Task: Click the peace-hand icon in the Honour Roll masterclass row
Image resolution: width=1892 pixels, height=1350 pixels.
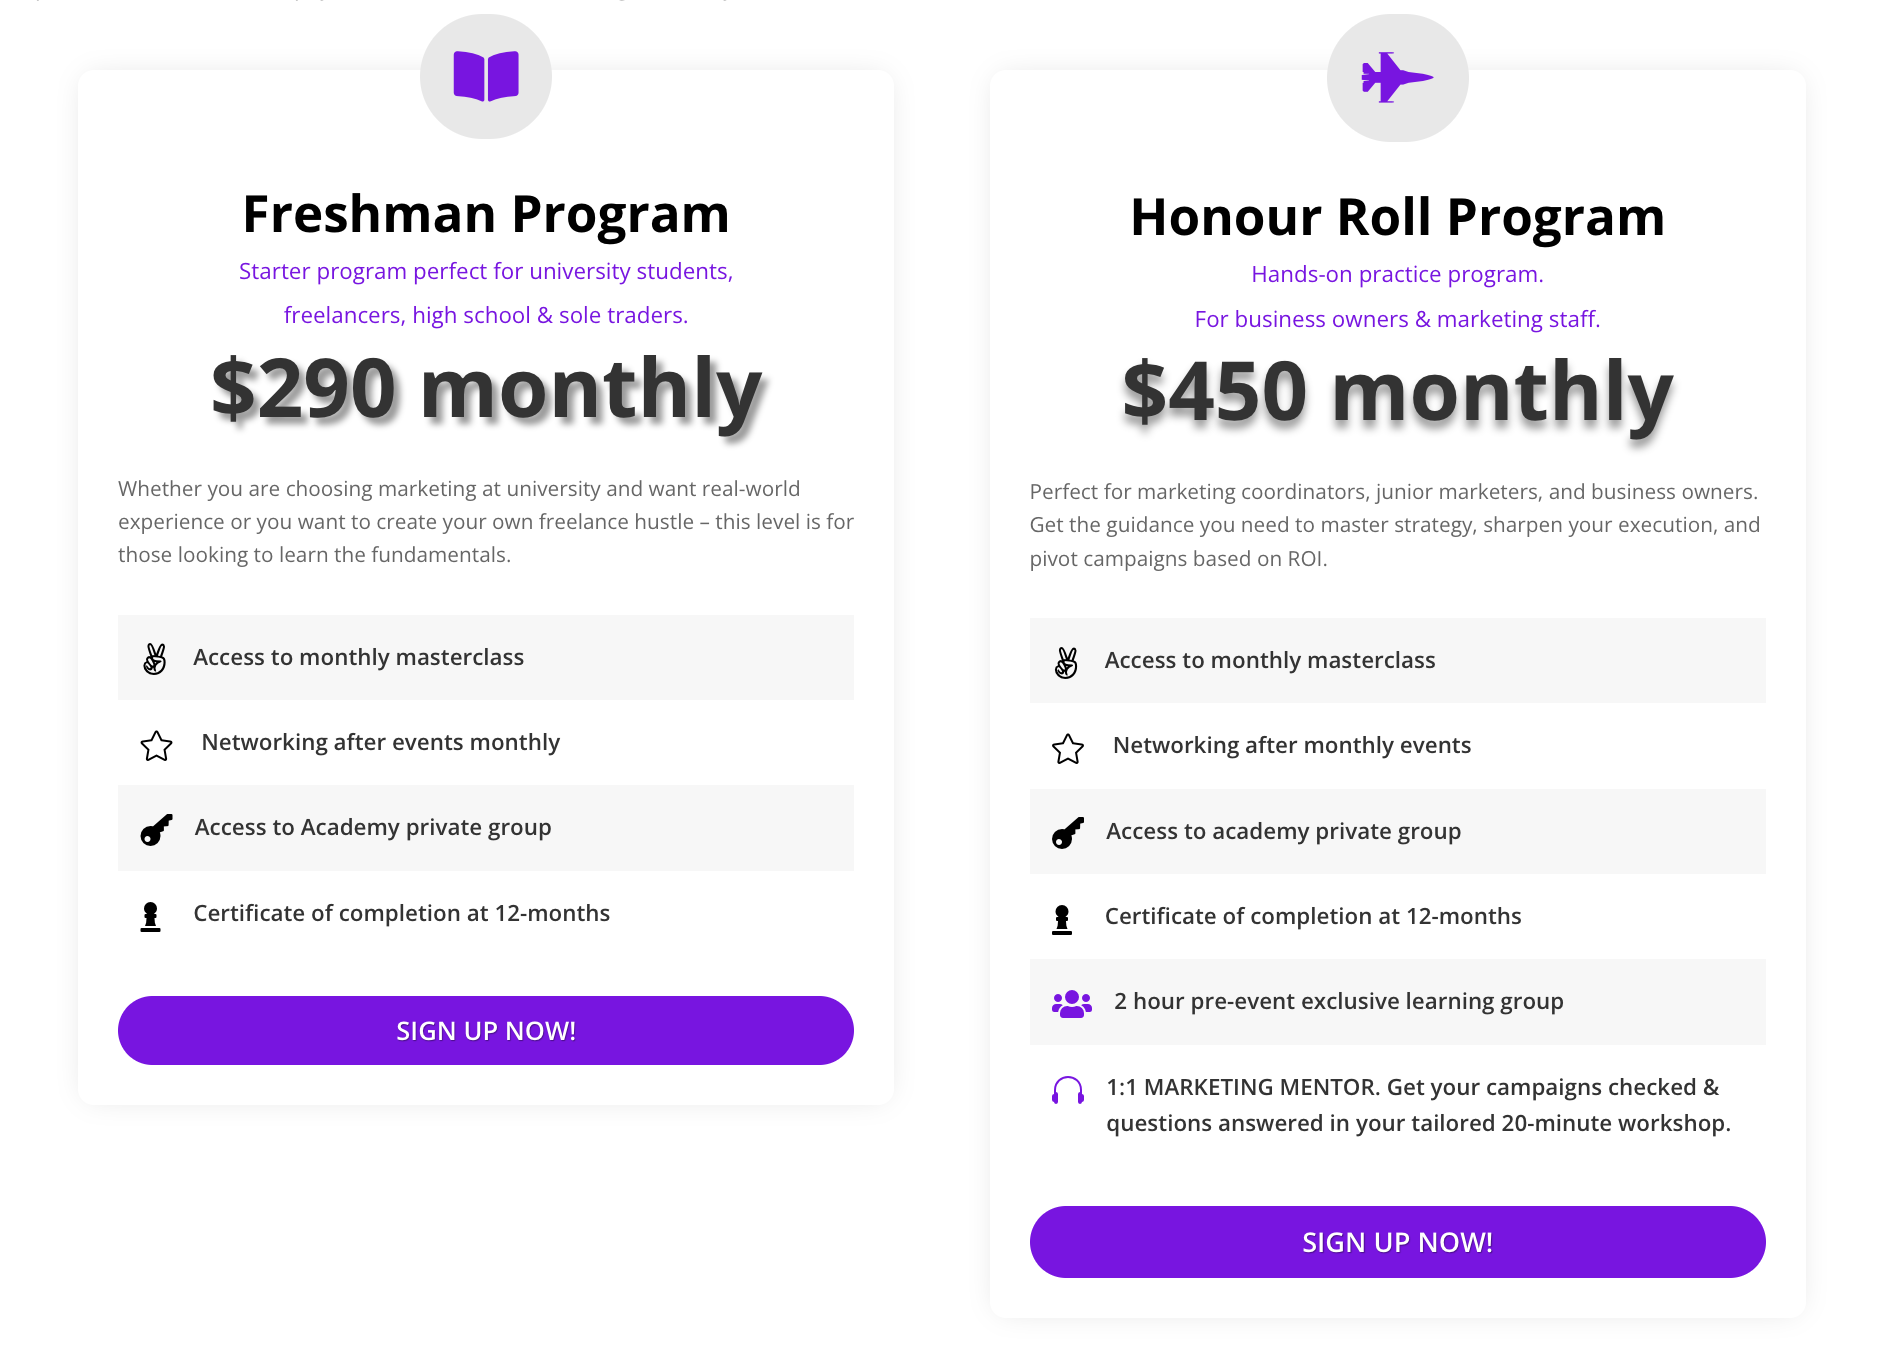Action: coord(1067,662)
